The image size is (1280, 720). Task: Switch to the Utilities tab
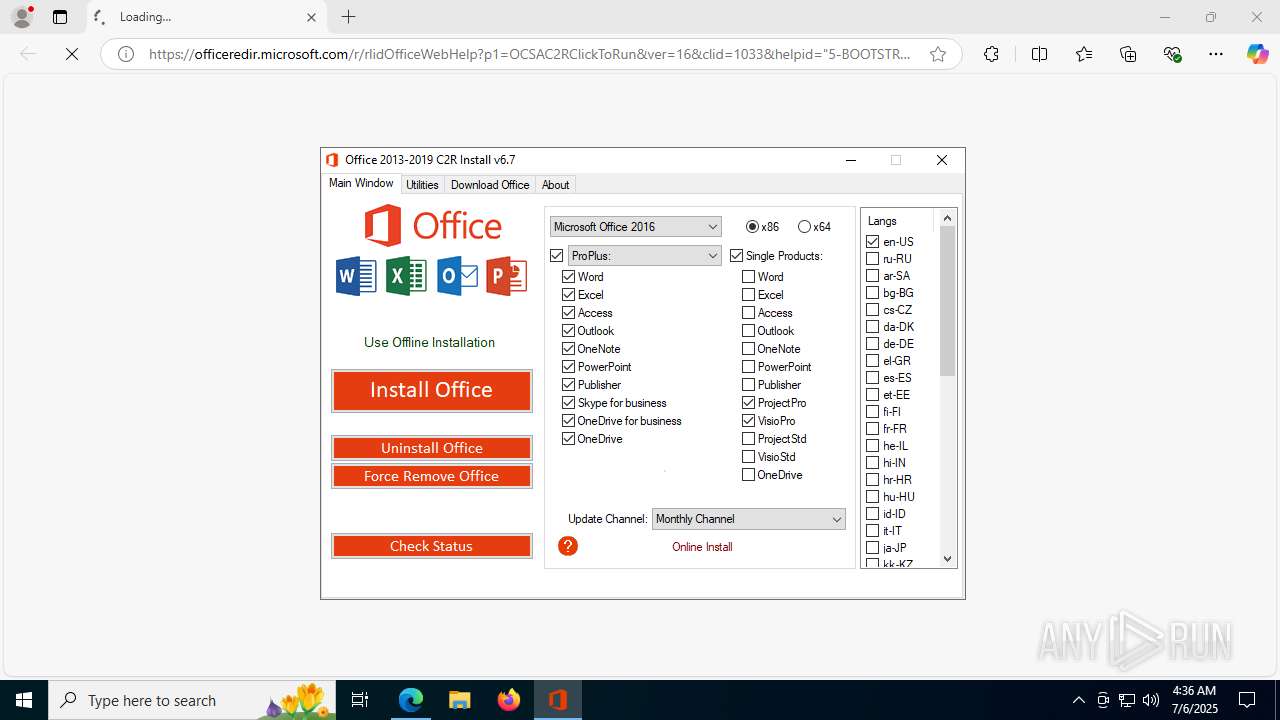(422, 185)
